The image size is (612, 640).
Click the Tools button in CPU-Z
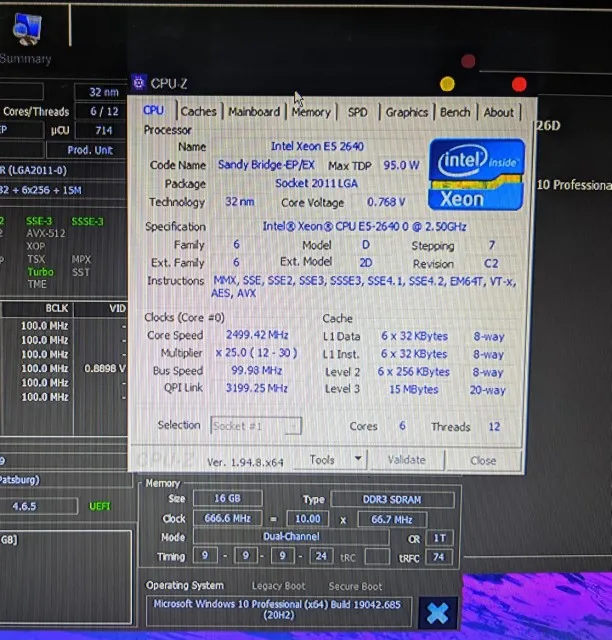click(x=322, y=460)
